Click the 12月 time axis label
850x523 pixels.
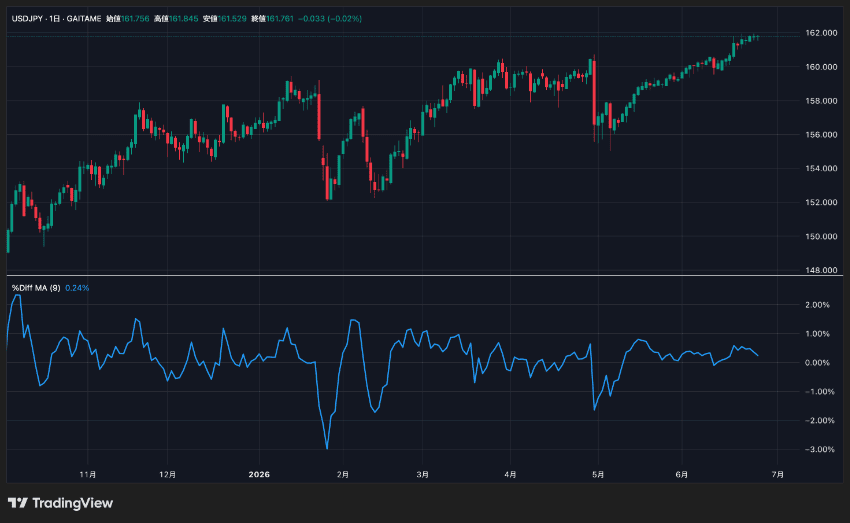click(x=168, y=475)
